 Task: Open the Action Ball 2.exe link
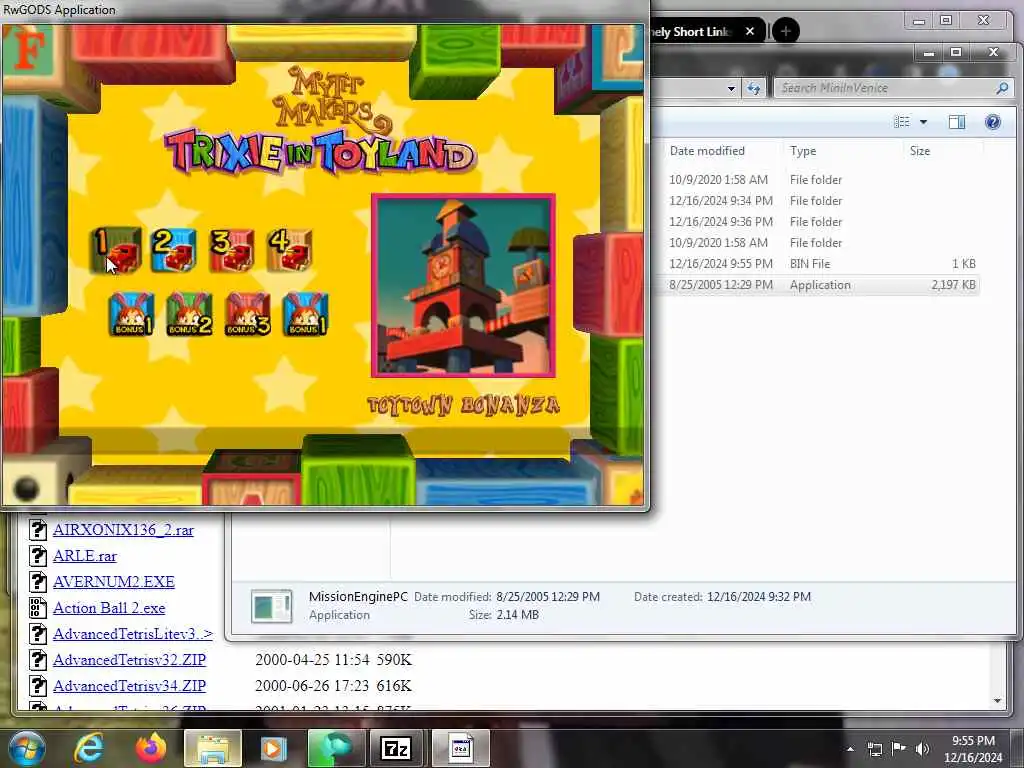(x=108, y=608)
